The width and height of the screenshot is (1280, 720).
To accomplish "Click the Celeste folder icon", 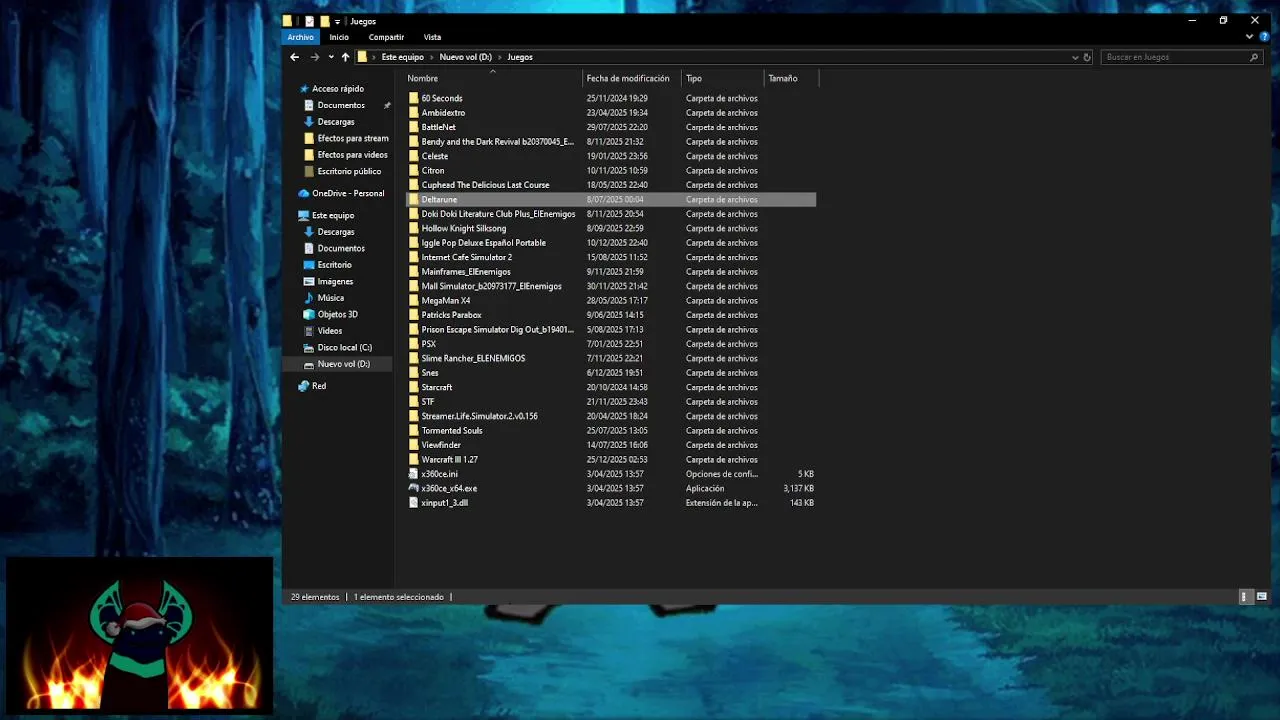I will (x=414, y=156).
